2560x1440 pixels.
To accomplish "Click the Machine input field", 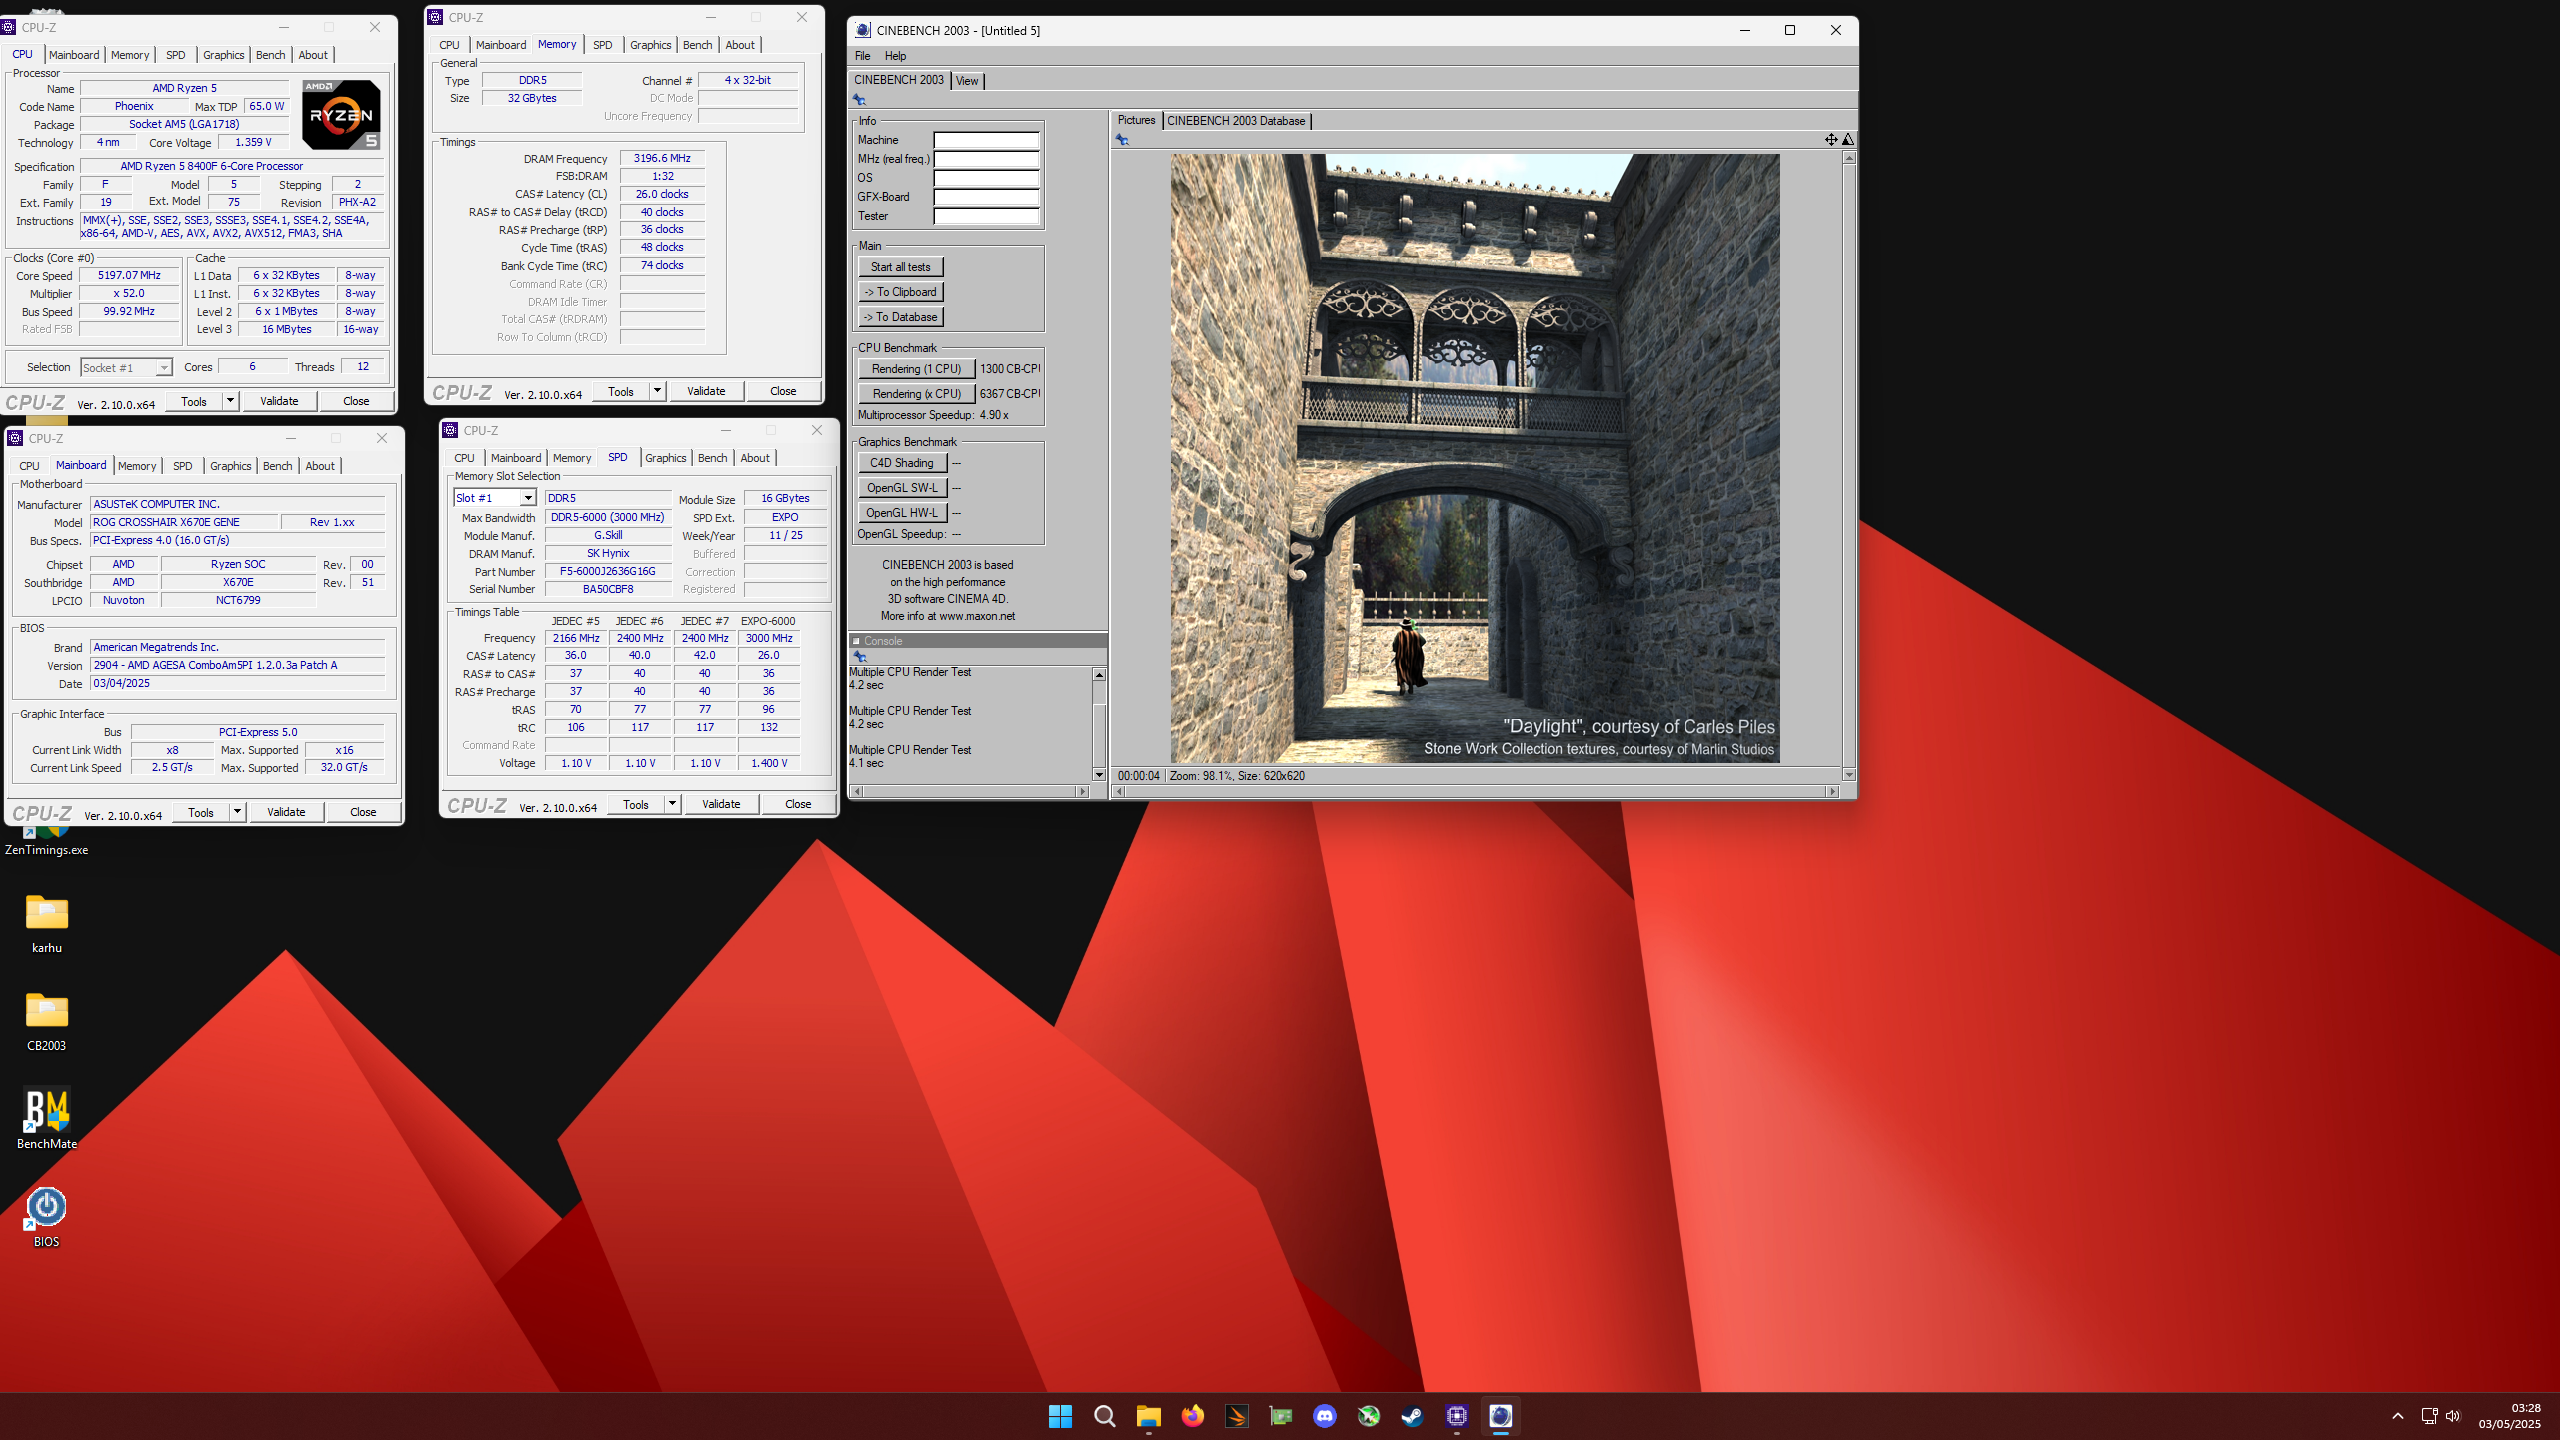I will point(986,141).
